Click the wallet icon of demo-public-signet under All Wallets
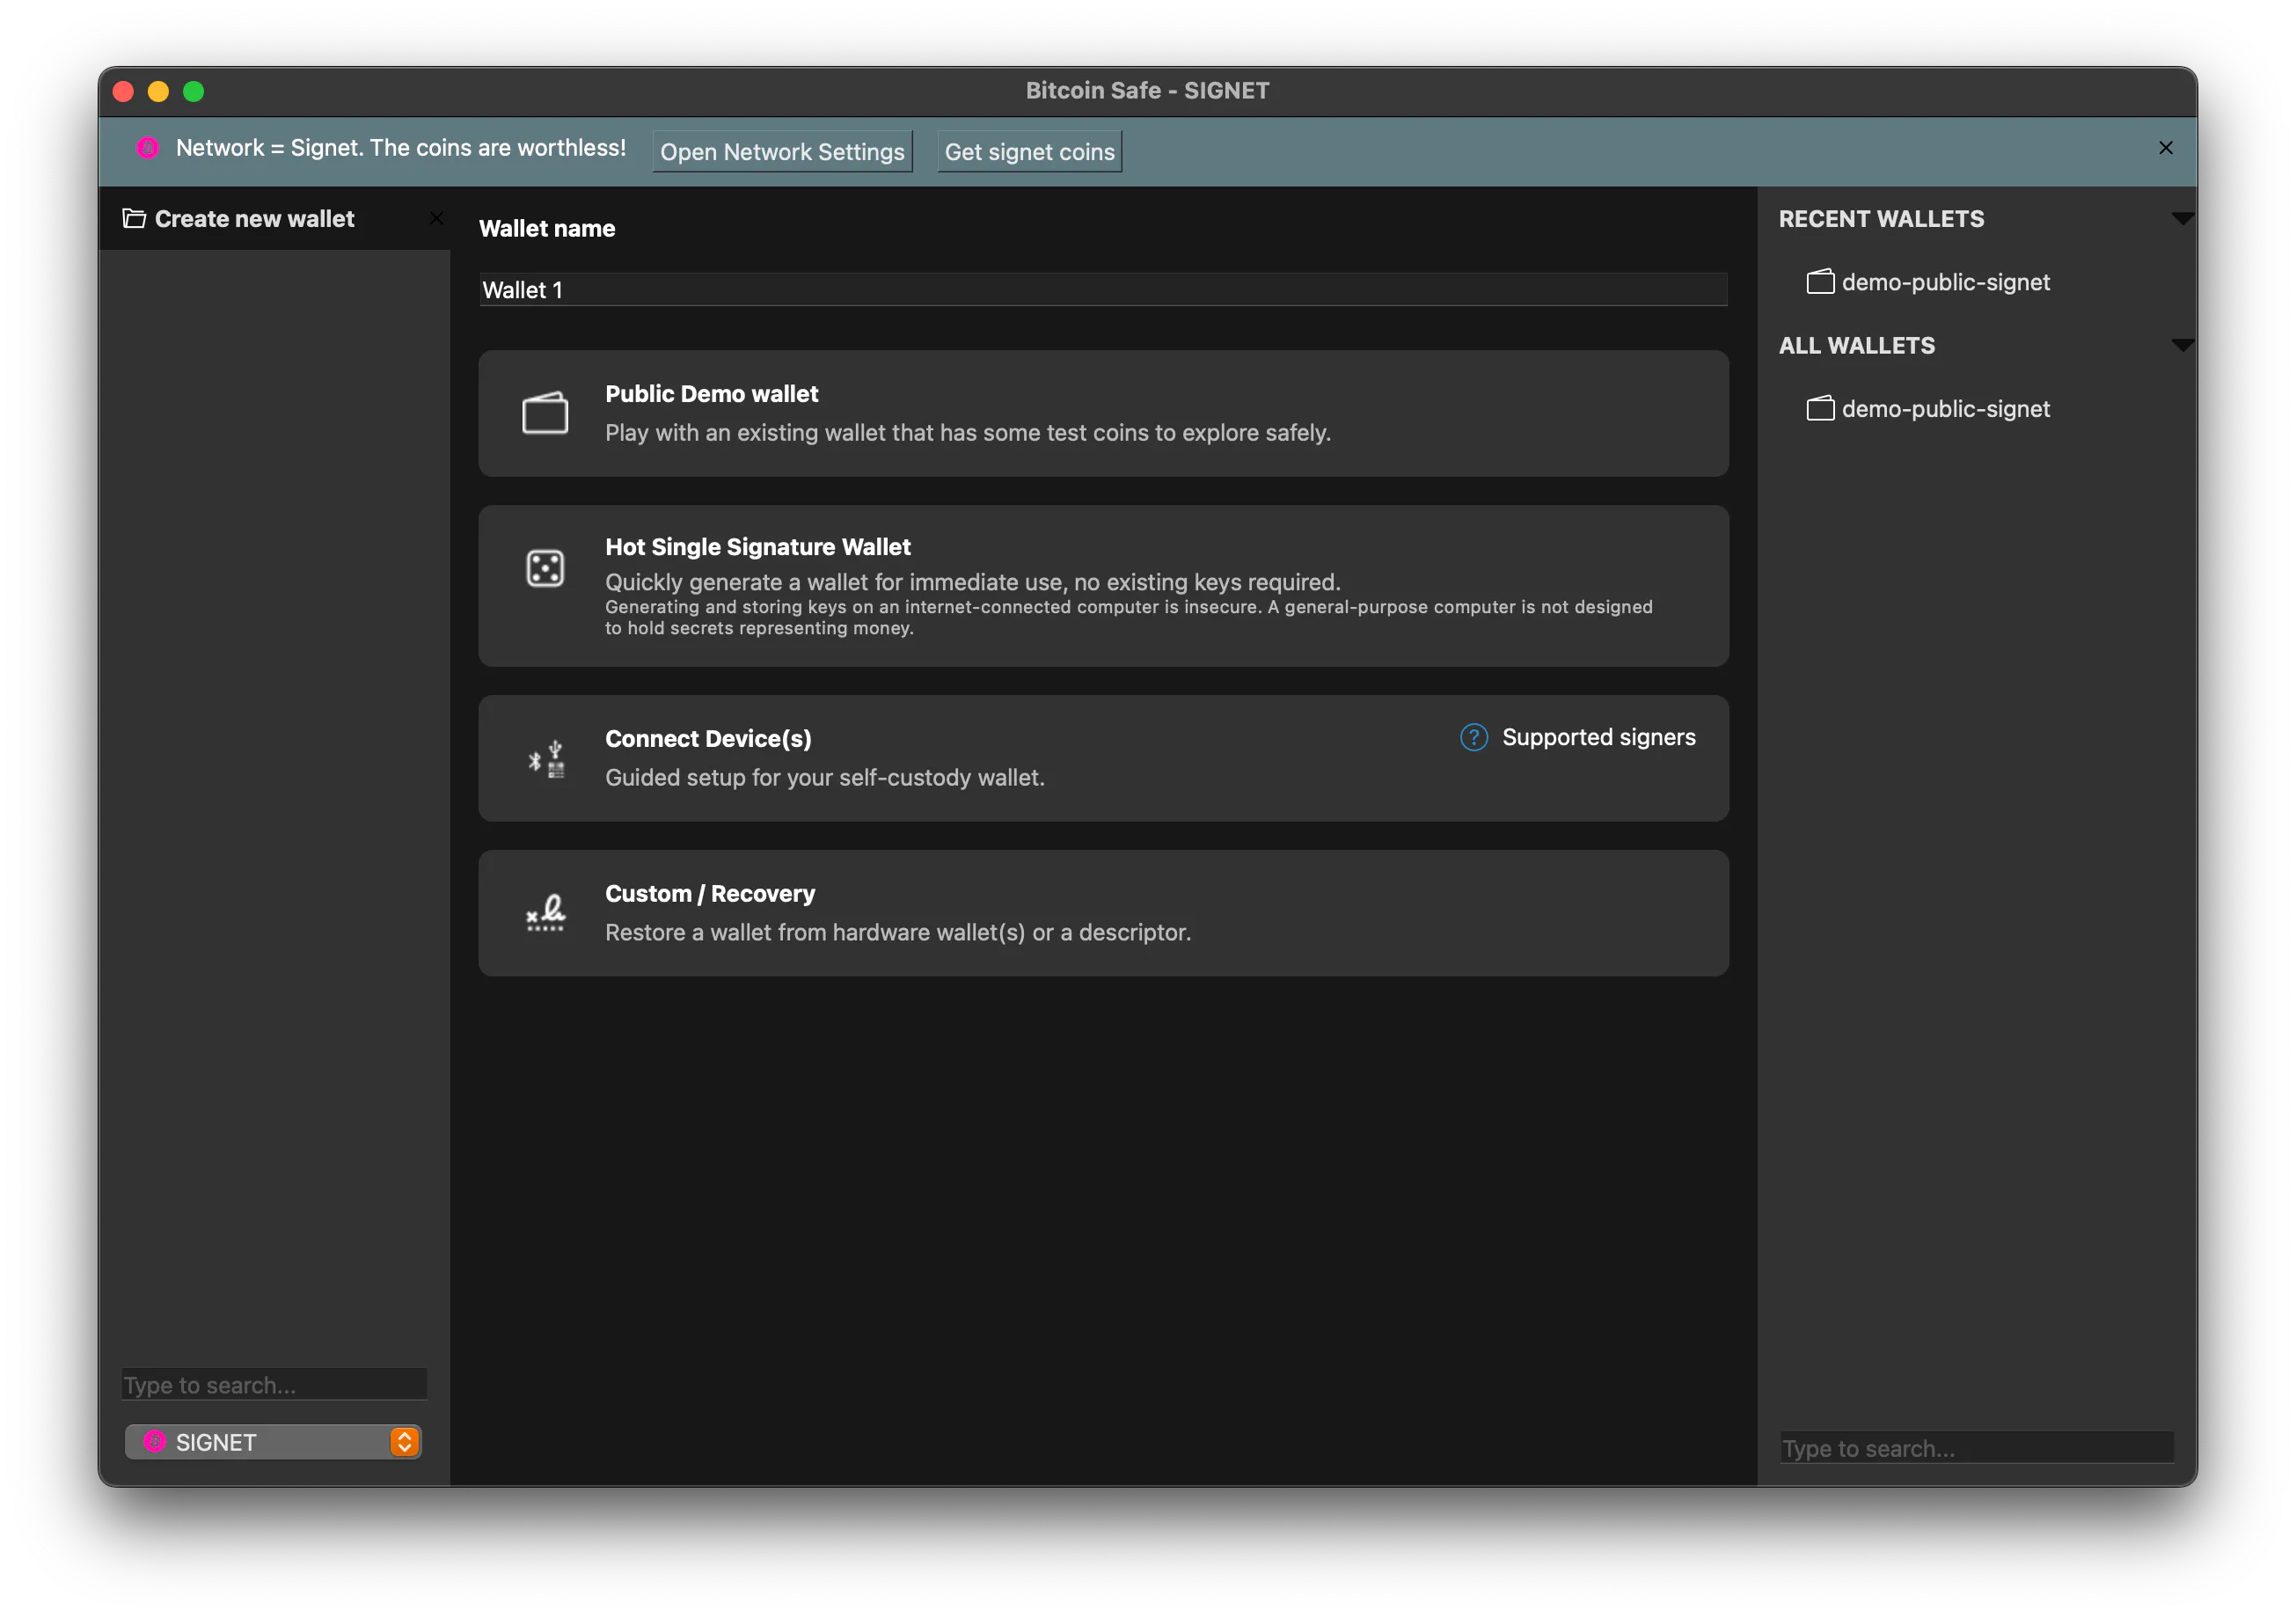Screen dimensions: 2296x1617 tap(1820, 408)
